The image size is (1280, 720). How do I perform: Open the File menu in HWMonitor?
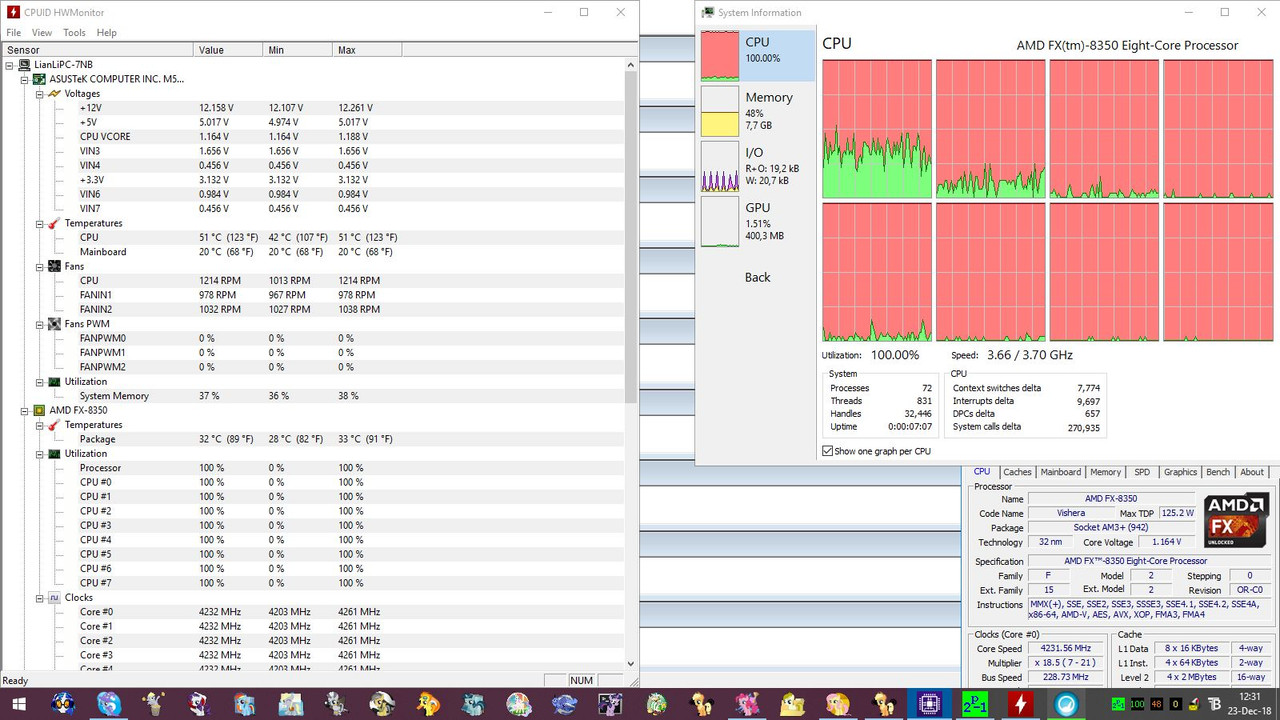click(14, 32)
